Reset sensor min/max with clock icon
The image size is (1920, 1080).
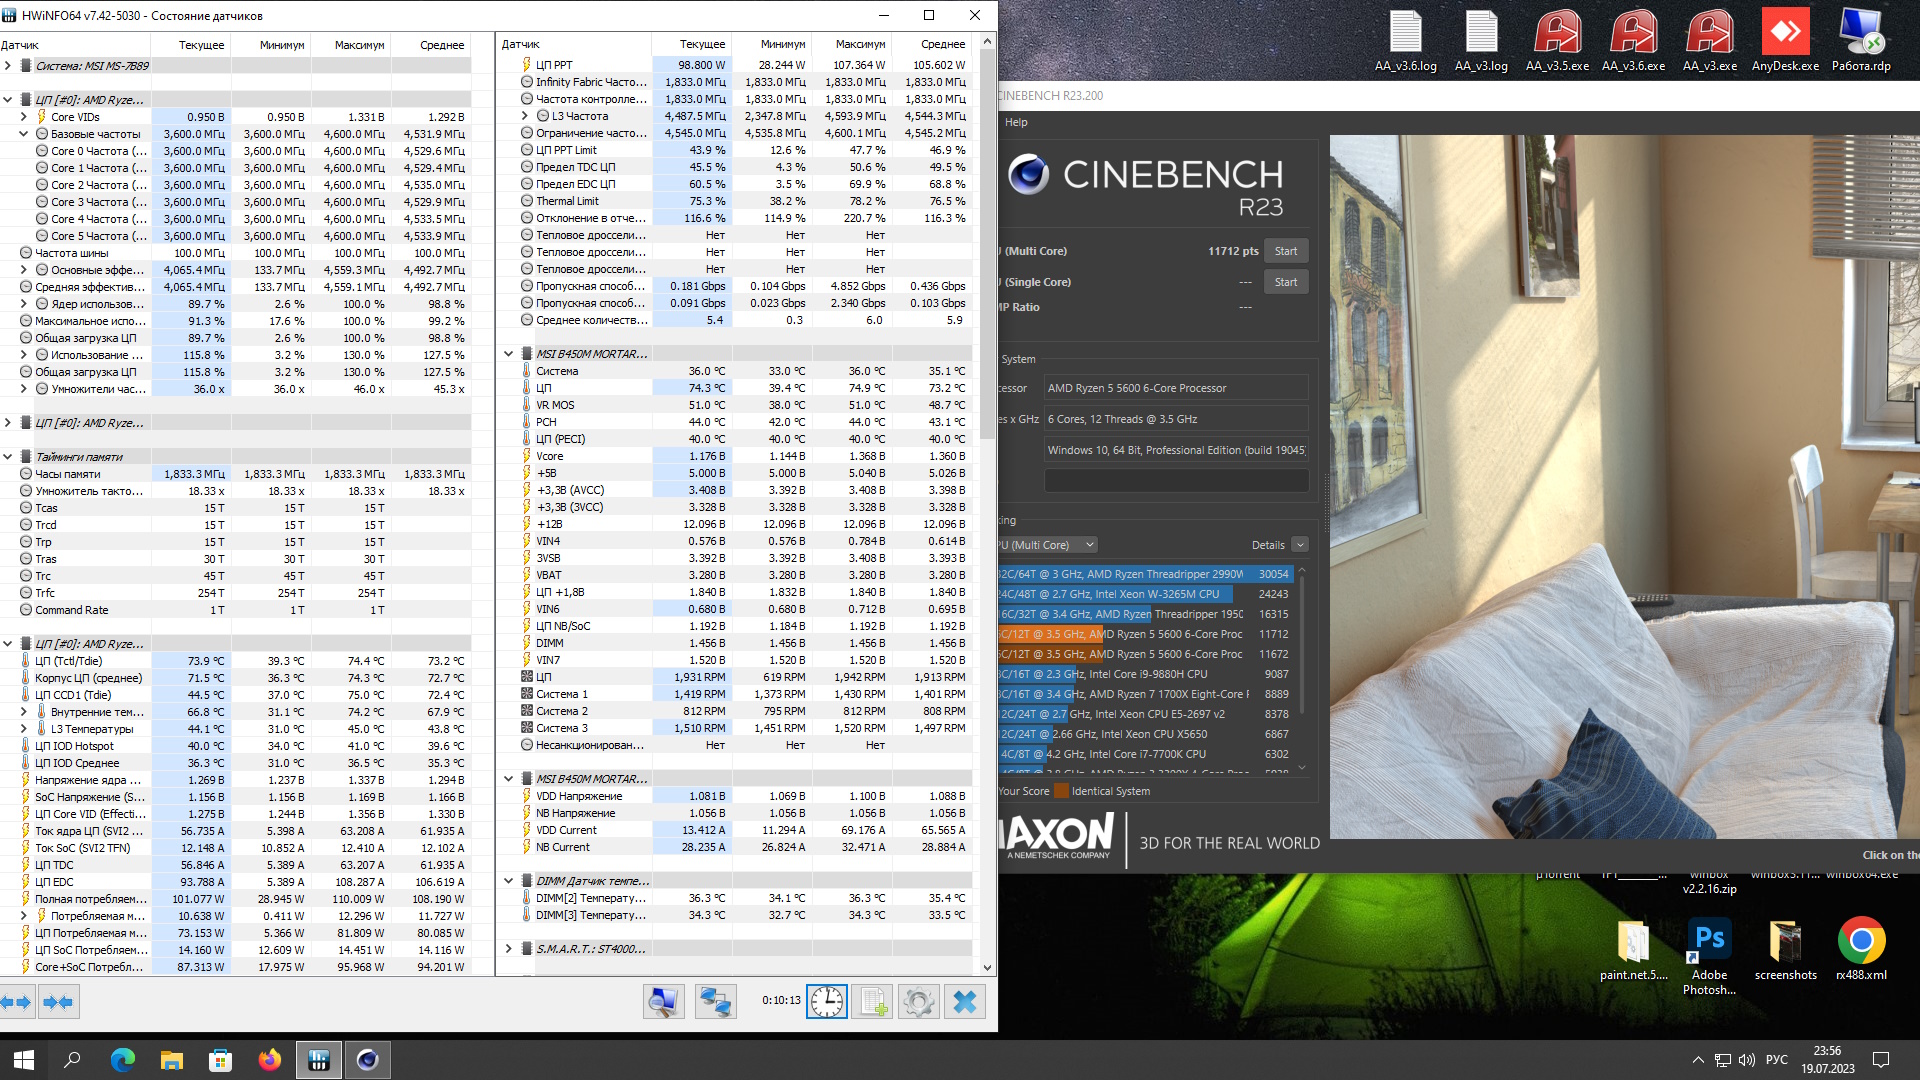point(827,1002)
